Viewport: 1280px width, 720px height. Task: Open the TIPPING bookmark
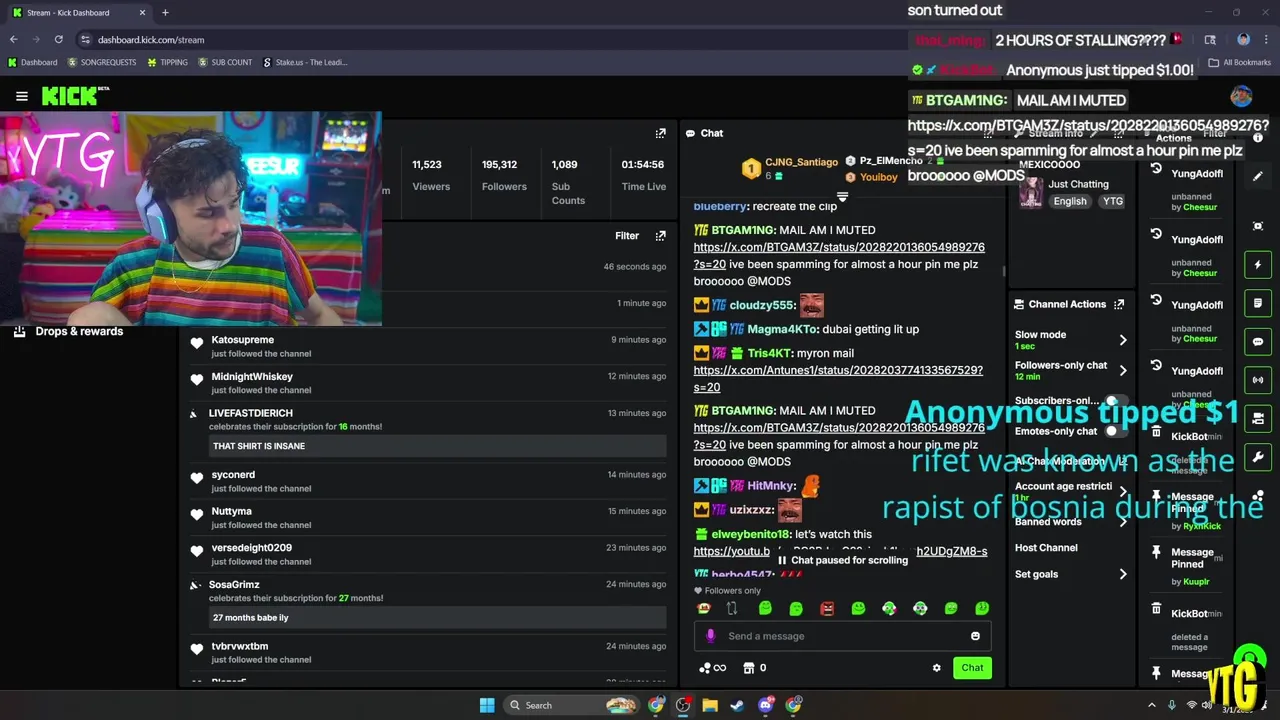pos(167,62)
